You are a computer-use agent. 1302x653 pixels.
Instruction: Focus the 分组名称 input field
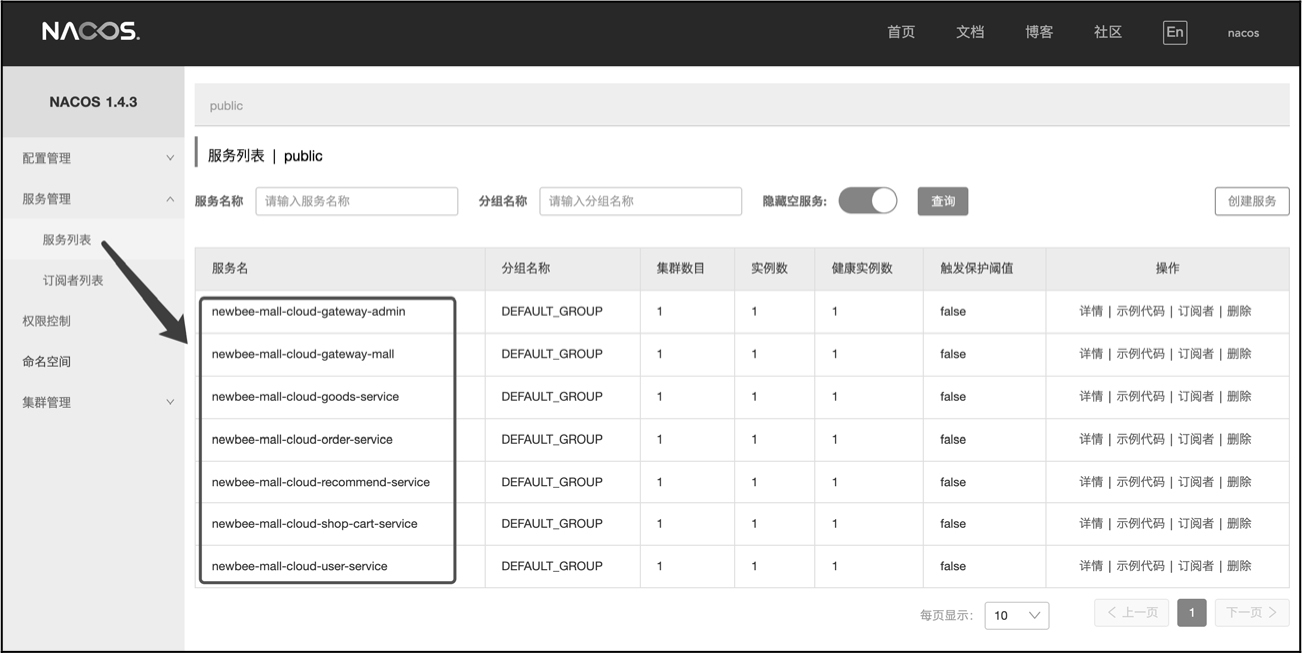tap(641, 201)
